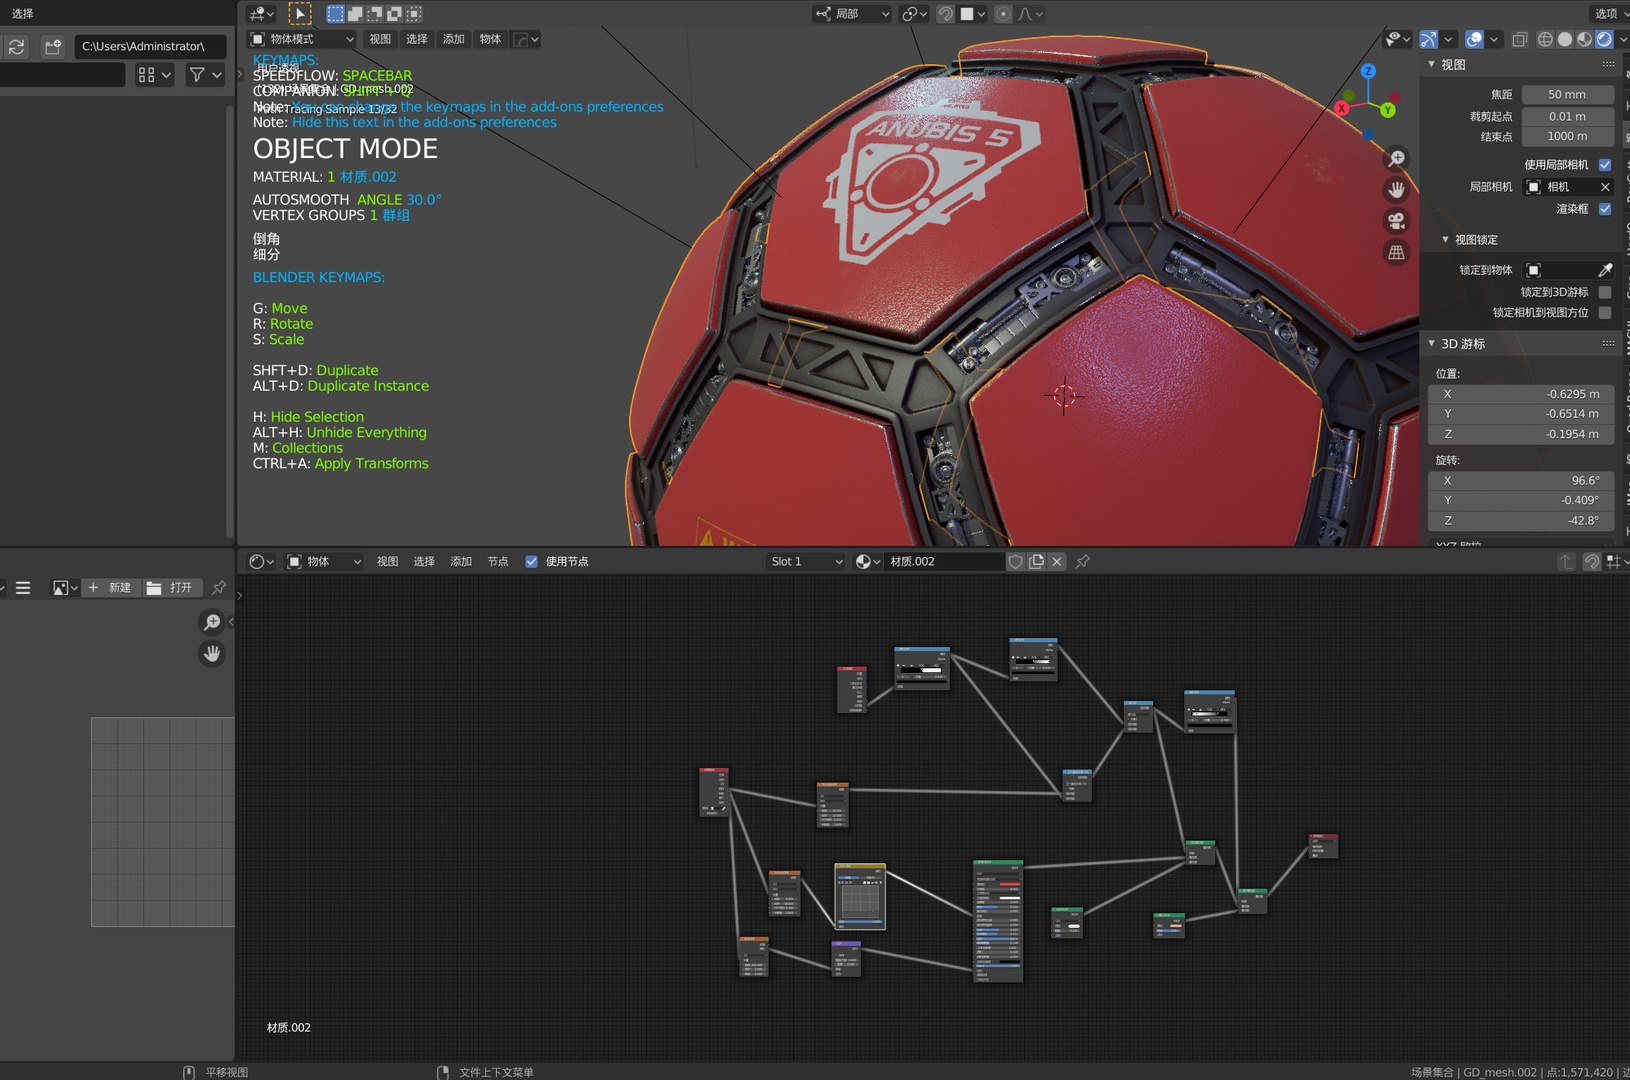This screenshot has width=1630, height=1080.
Task: Switch to wireframe viewport shading
Action: tap(1545, 39)
